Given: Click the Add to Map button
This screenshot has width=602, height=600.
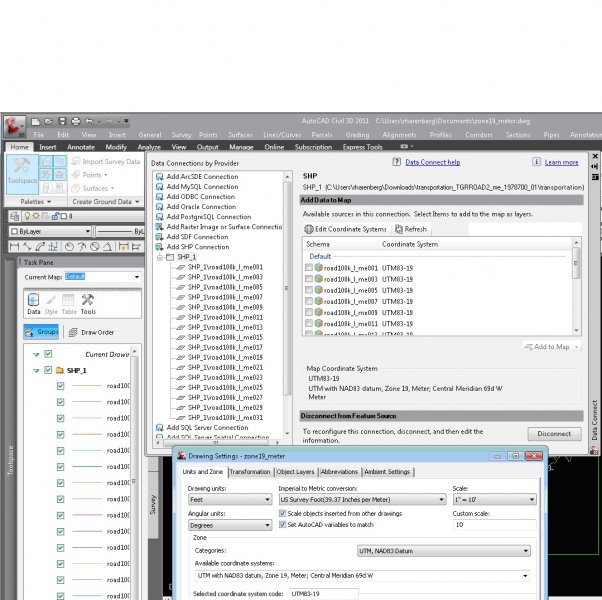Looking at the screenshot, I should (551, 347).
